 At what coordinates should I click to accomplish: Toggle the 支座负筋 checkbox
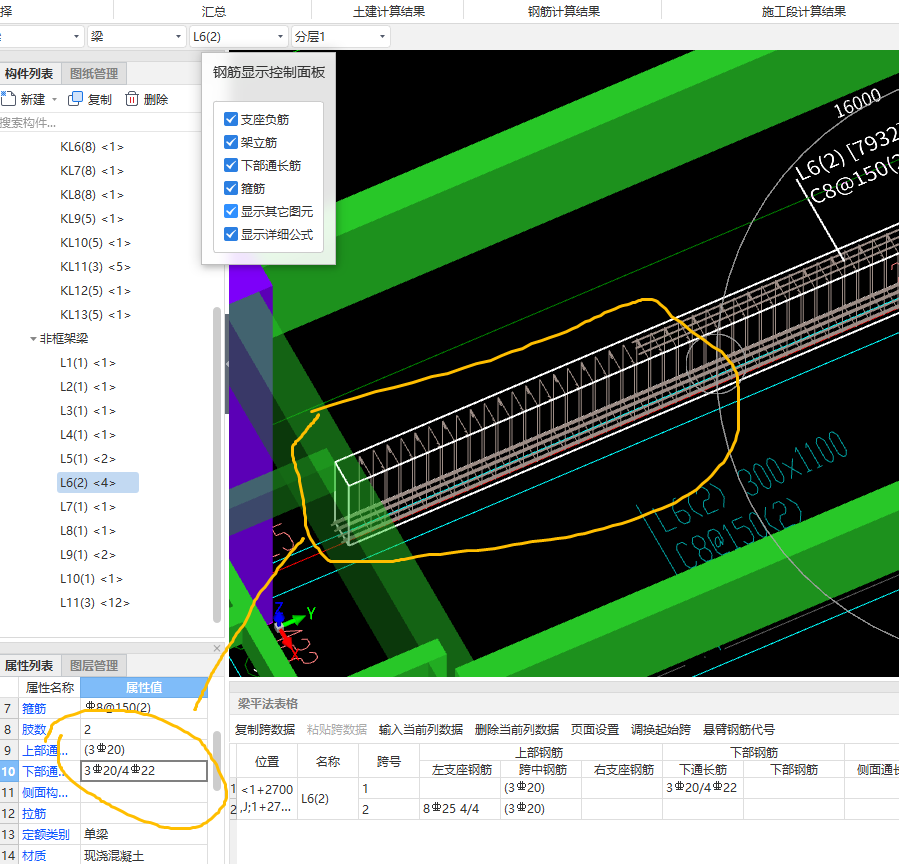(x=231, y=119)
